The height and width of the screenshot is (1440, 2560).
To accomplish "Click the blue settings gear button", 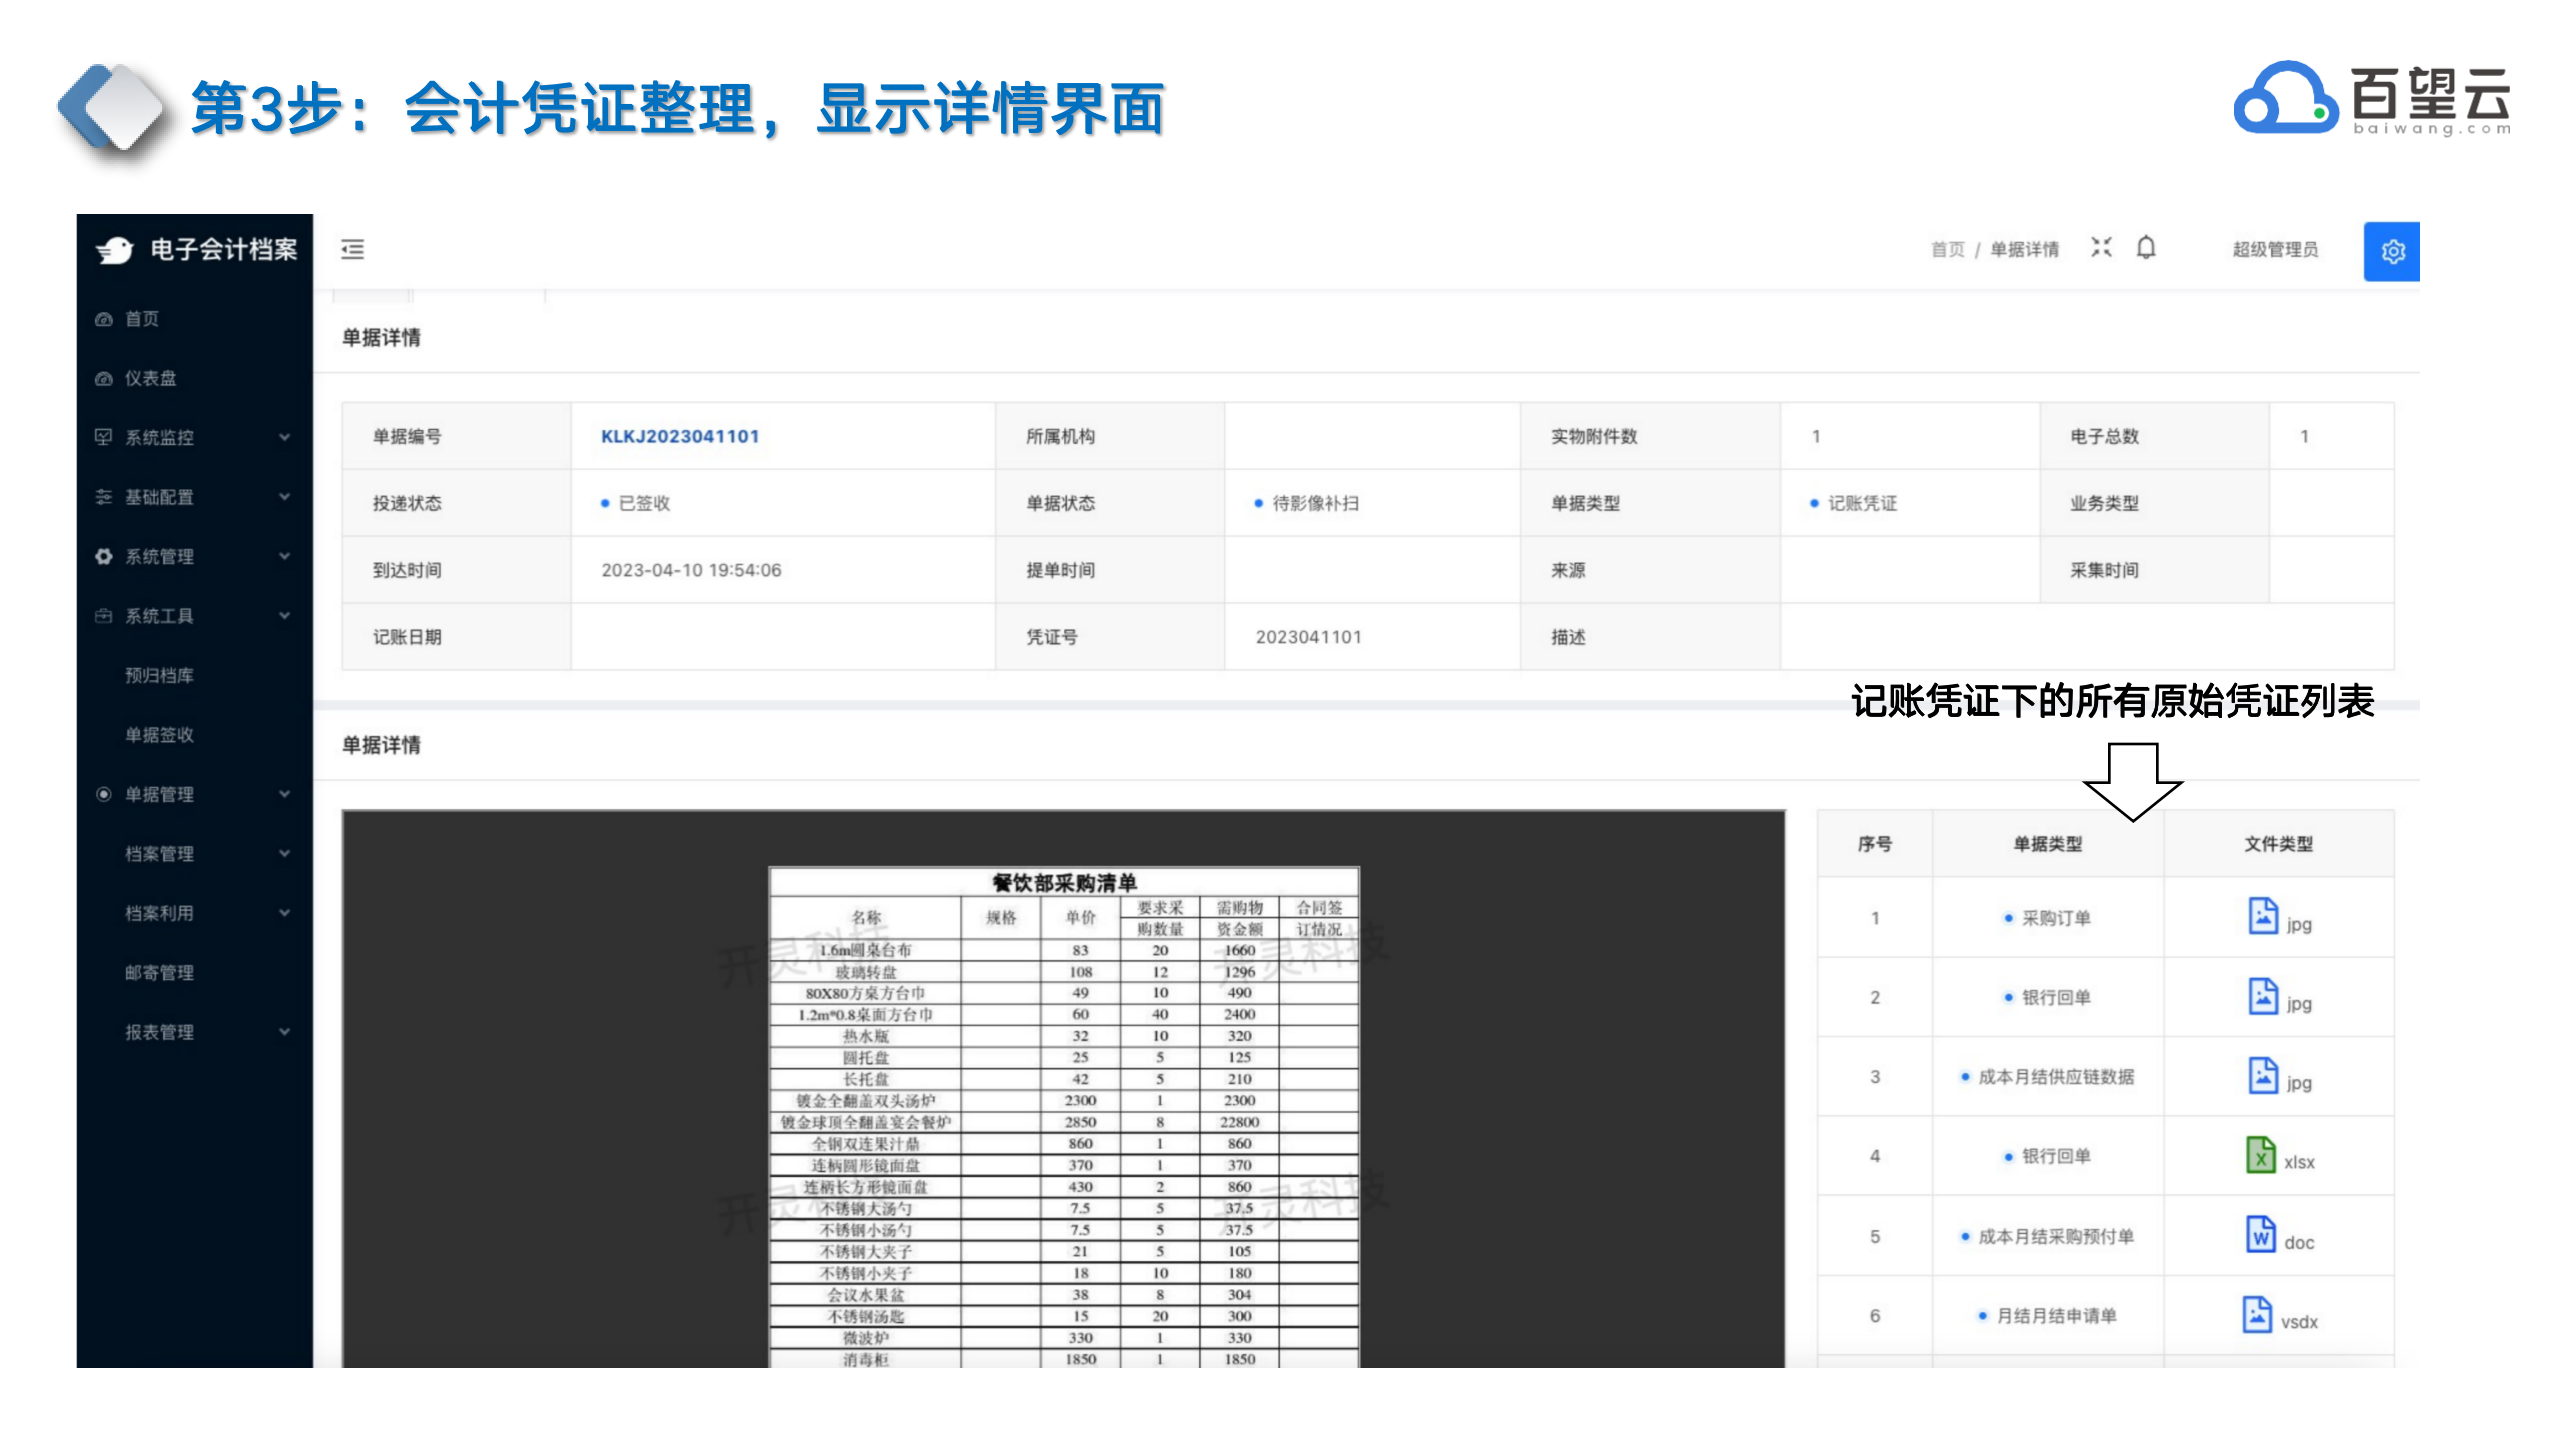I will [2391, 251].
